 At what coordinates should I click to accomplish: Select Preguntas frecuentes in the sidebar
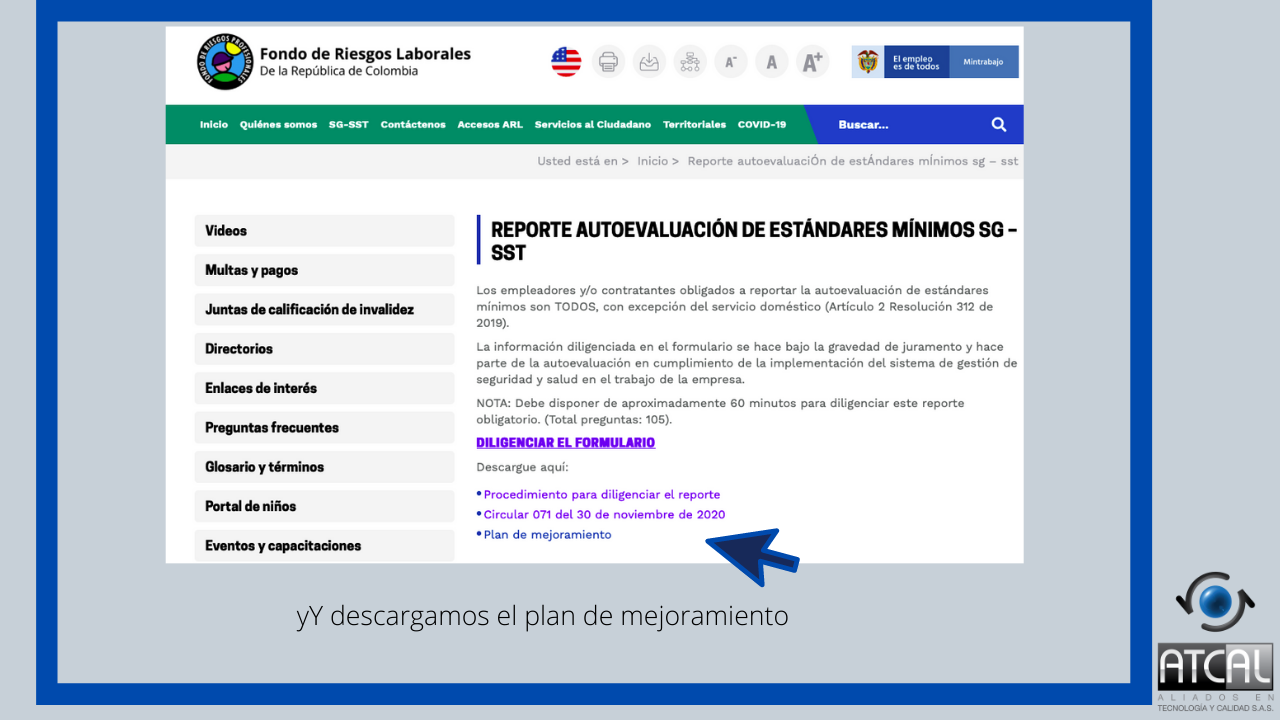pos(272,427)
